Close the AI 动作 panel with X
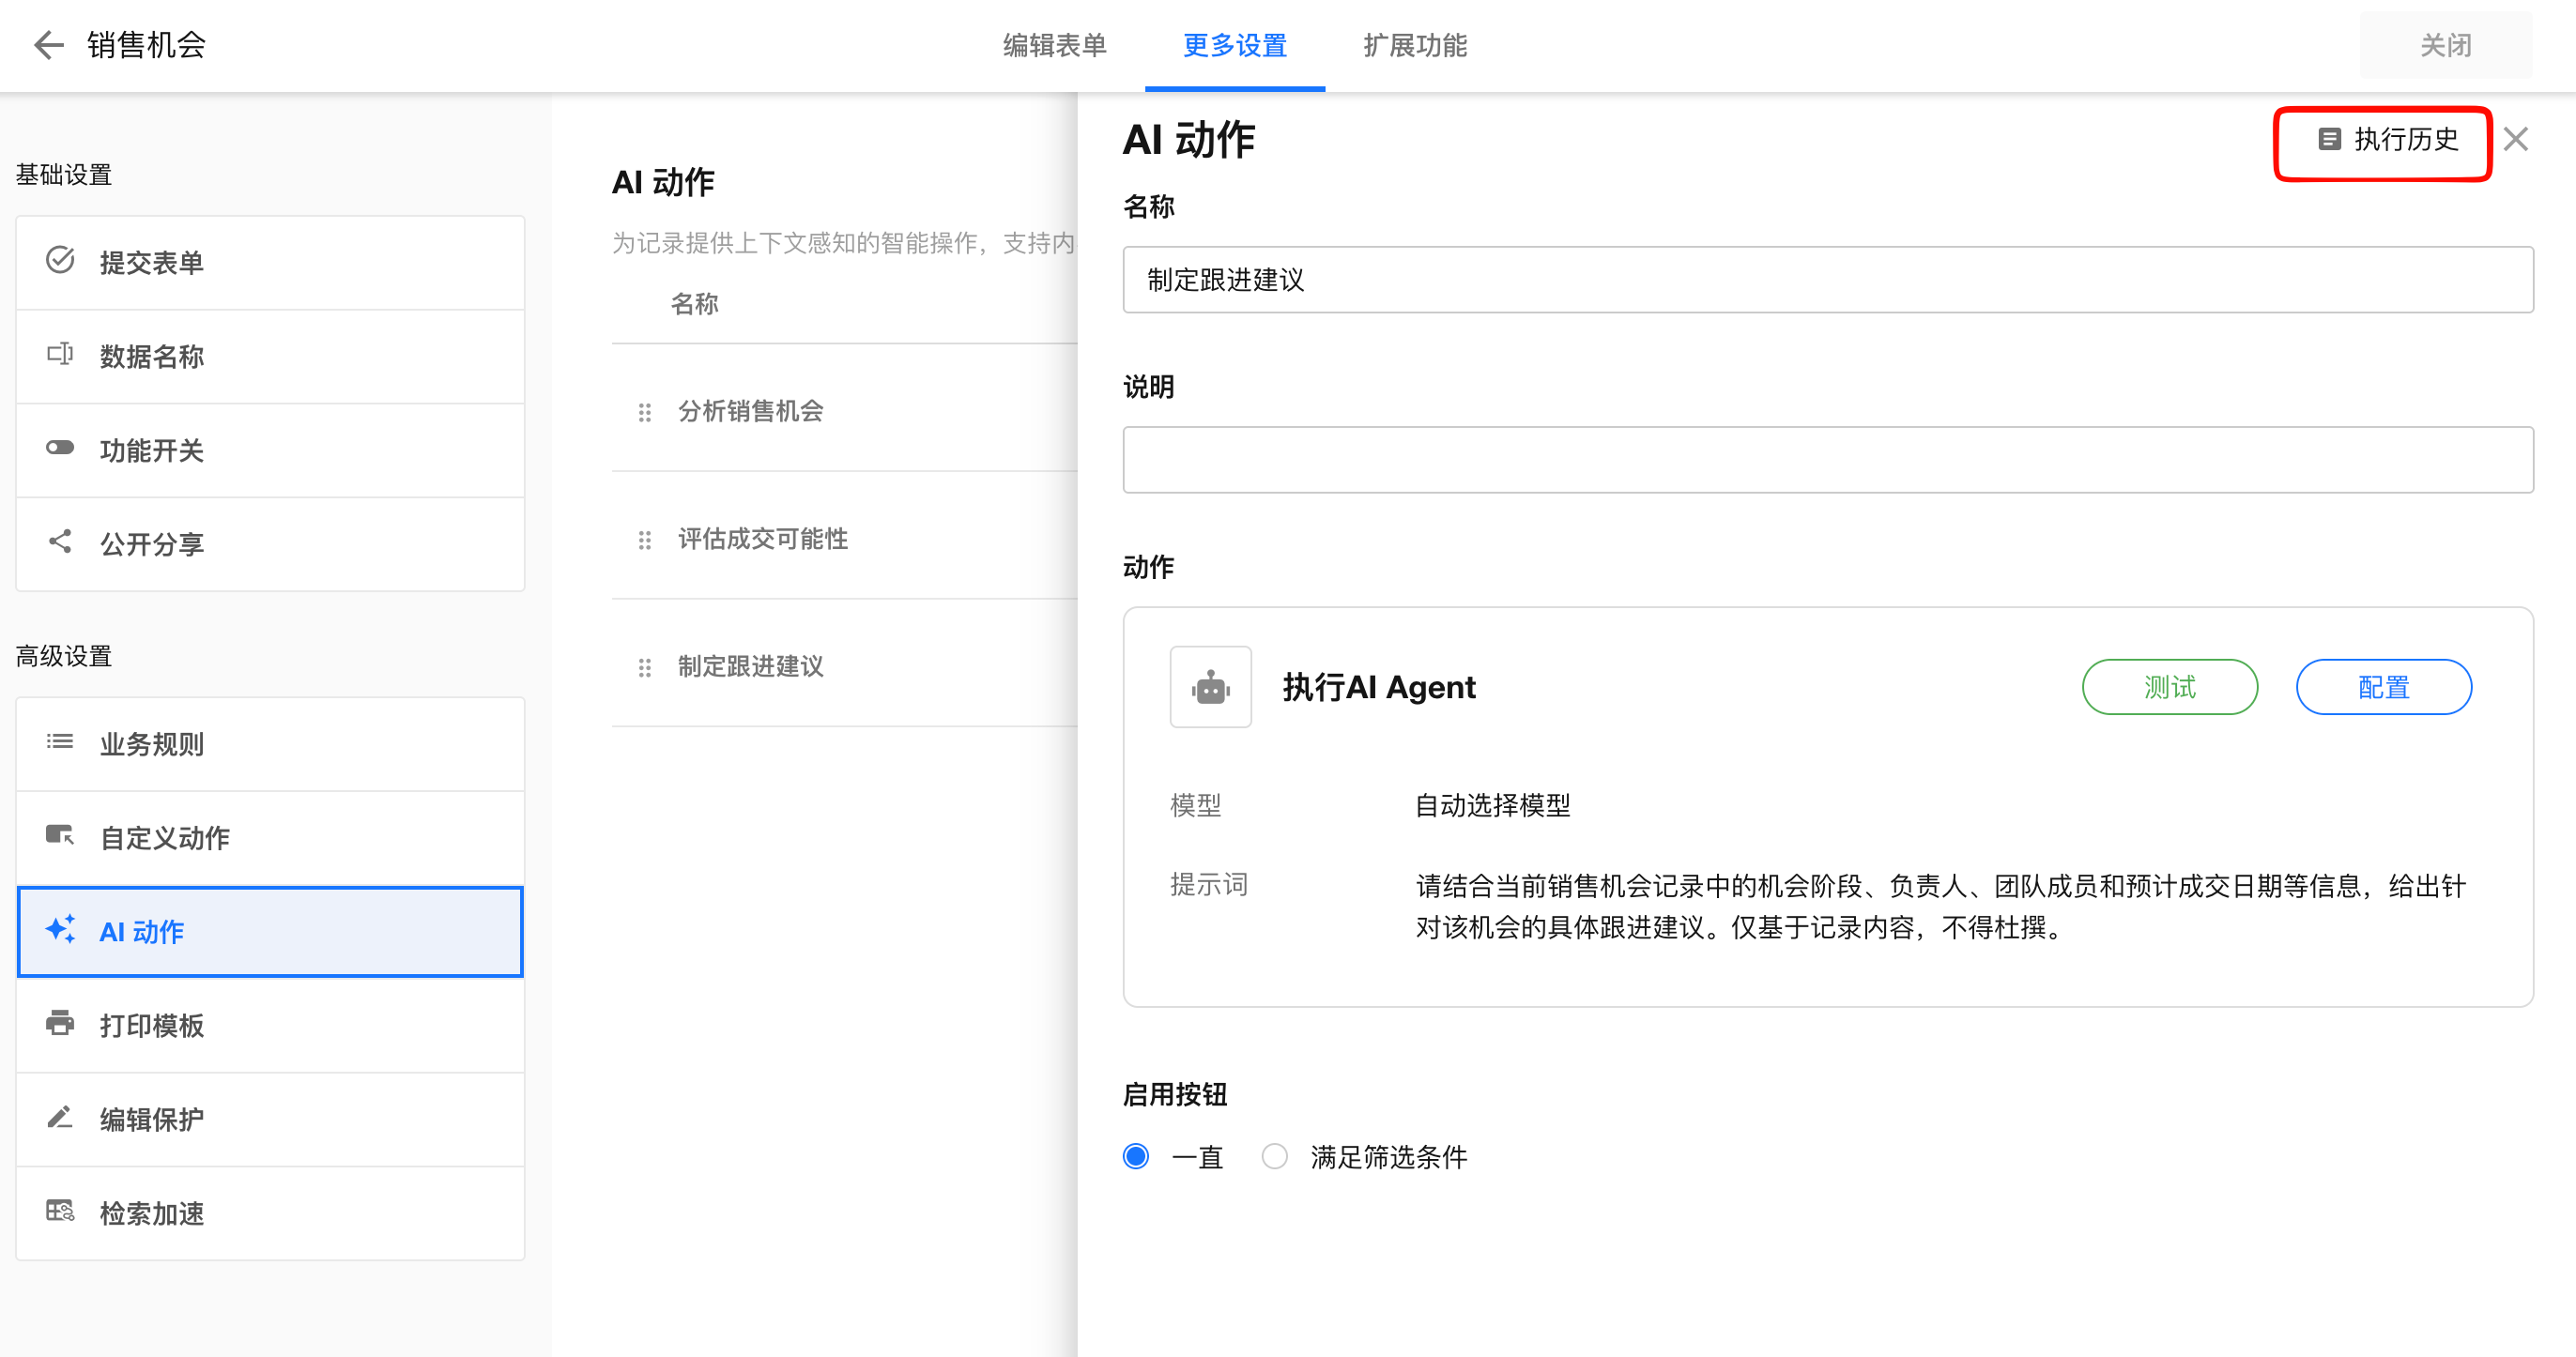 (2516, 139)
